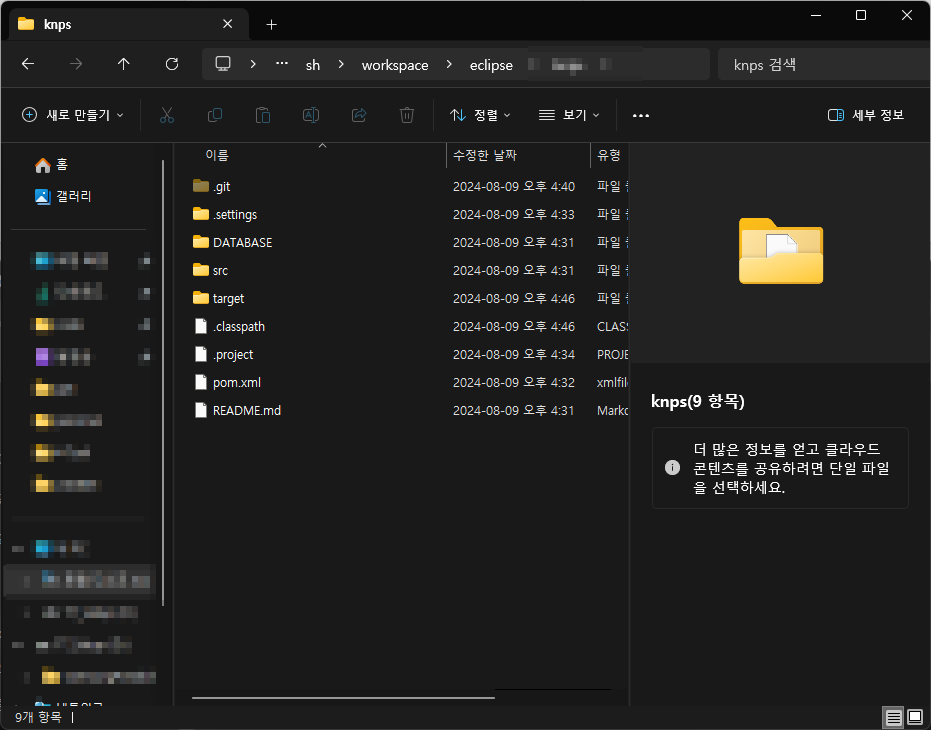The height and width of the screenshot is (730, 931).
Task: Go back to previous folder
Action: [x=28, y=64]
